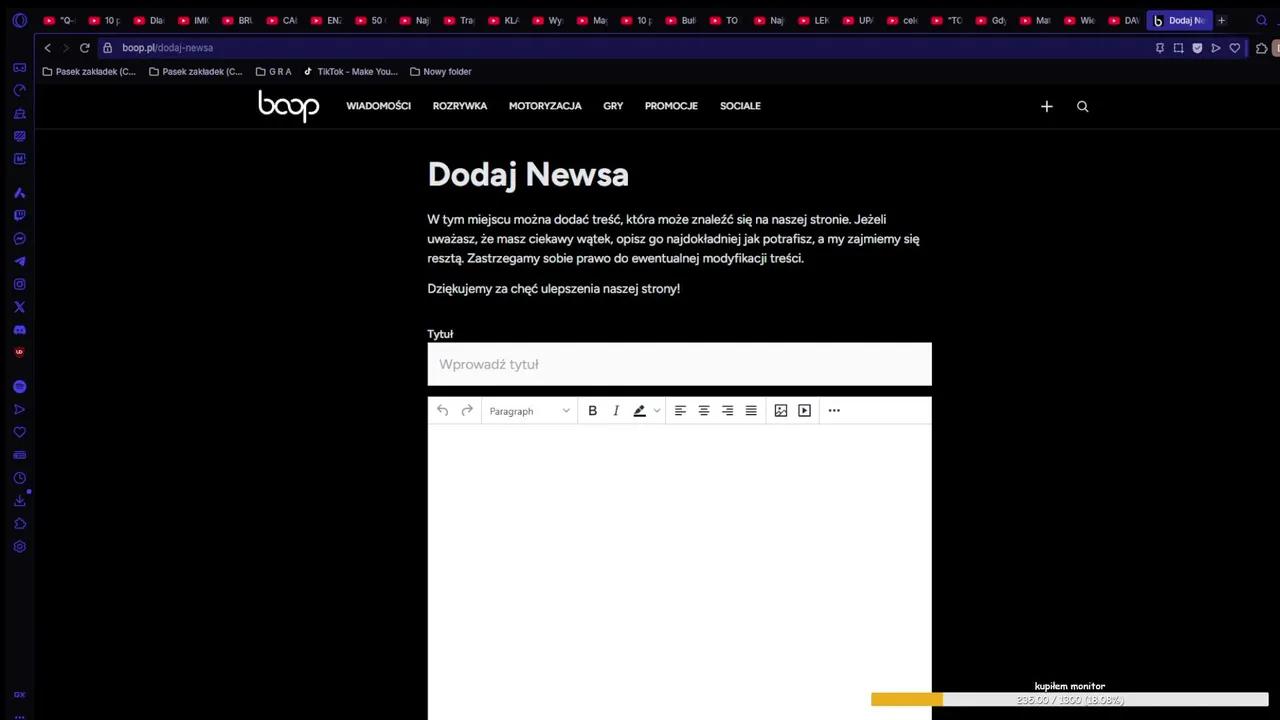The width and height of the screenshot is (1280, 720).
Task: Undo the last editor action
Action: [x=442, y=411]
